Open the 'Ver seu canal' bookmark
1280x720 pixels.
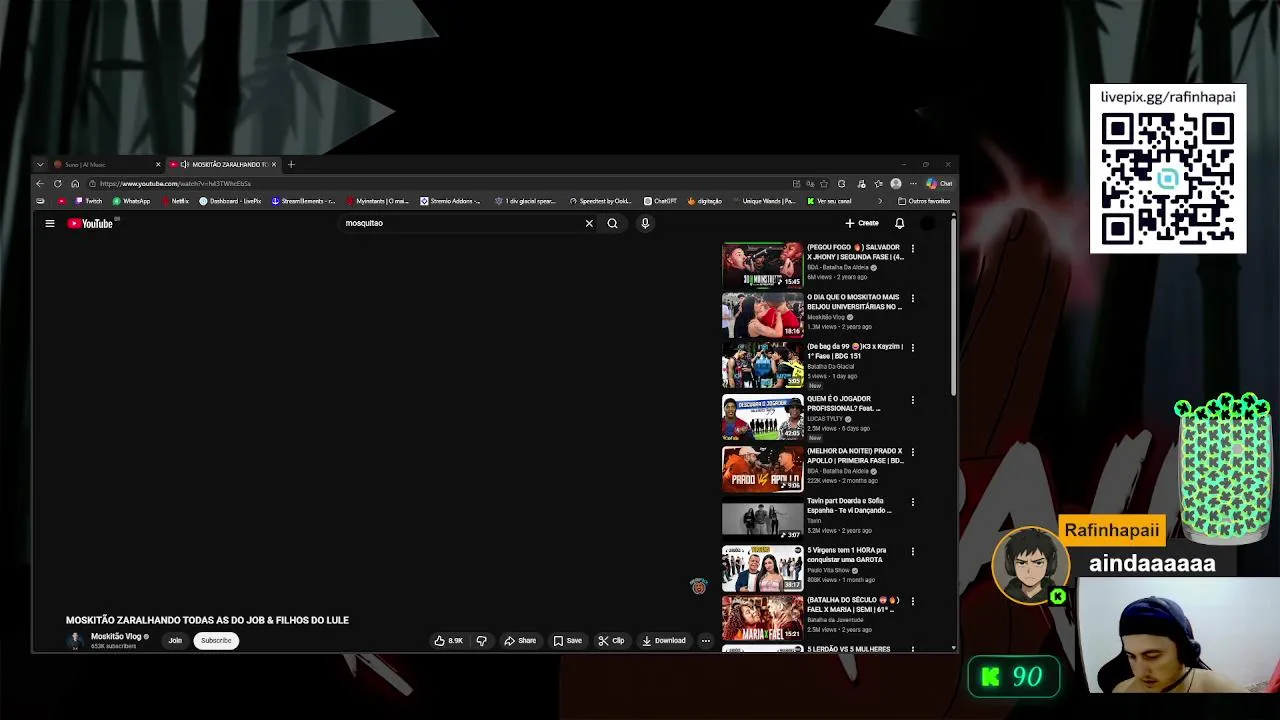(x=829, y=201)
